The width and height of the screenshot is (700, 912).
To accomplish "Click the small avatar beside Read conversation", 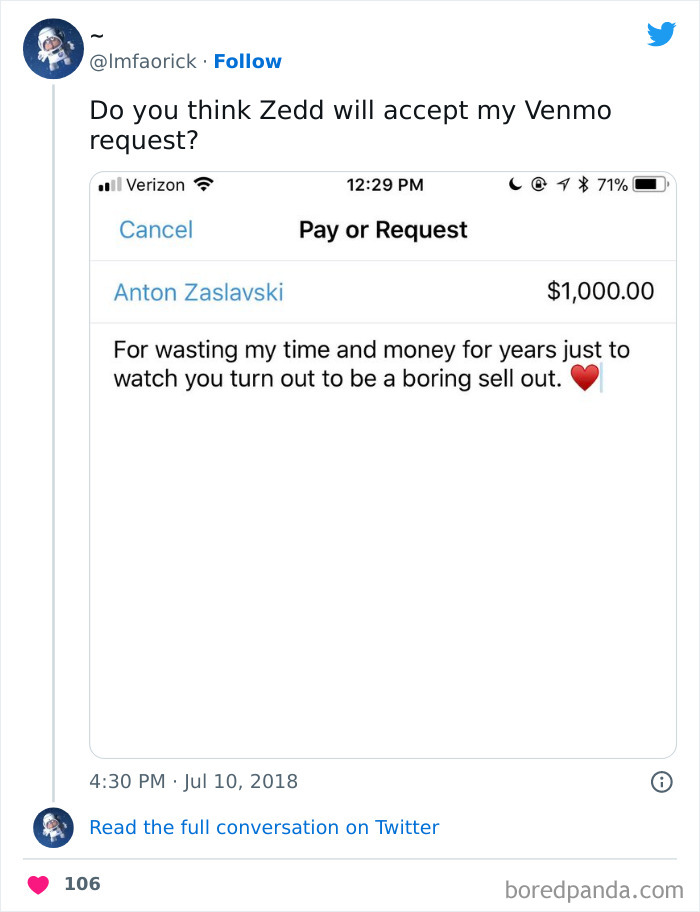I will pos(53,827).
